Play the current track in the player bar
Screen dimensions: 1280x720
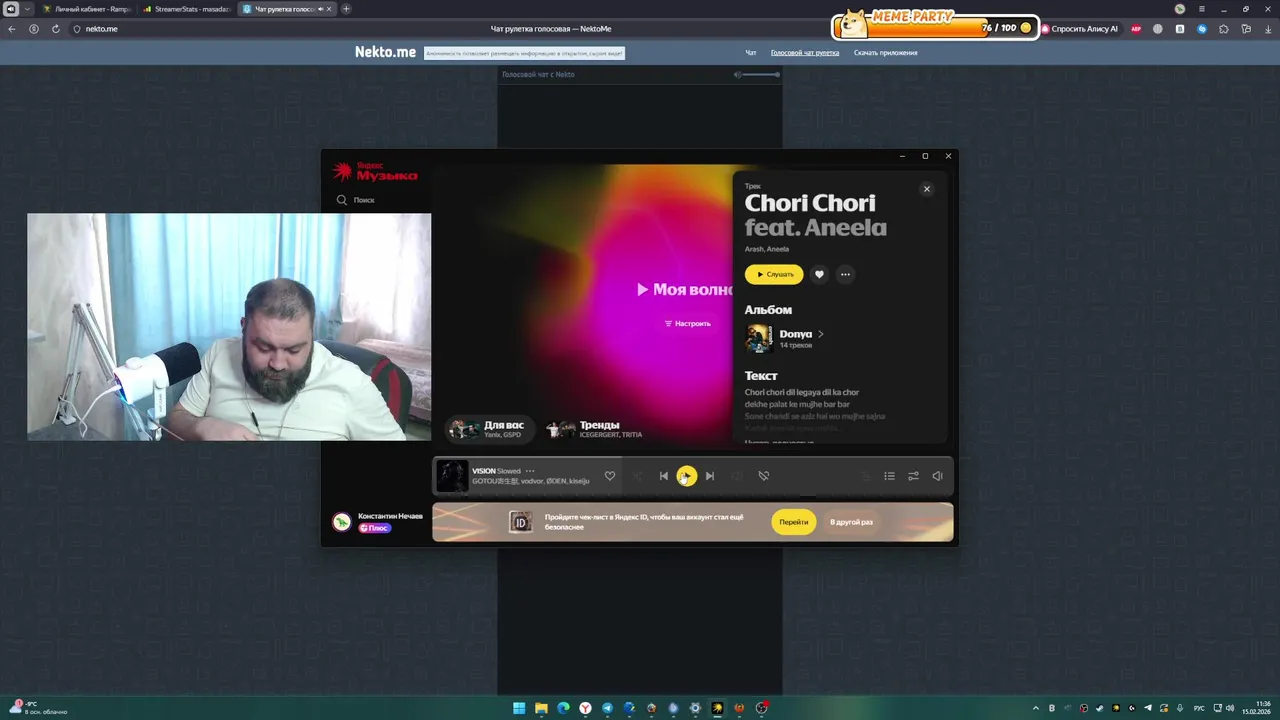point(686,476)
